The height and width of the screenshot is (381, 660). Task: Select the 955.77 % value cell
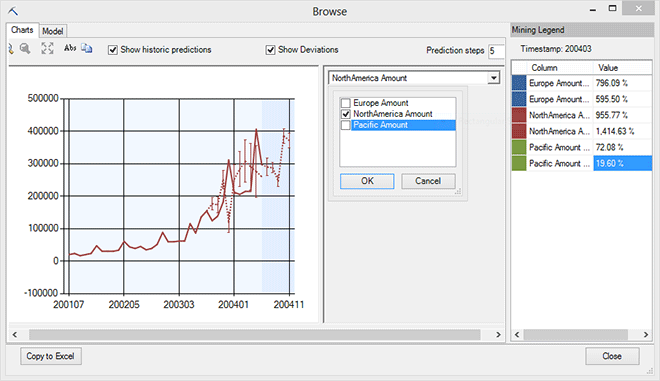click(622, 115)
